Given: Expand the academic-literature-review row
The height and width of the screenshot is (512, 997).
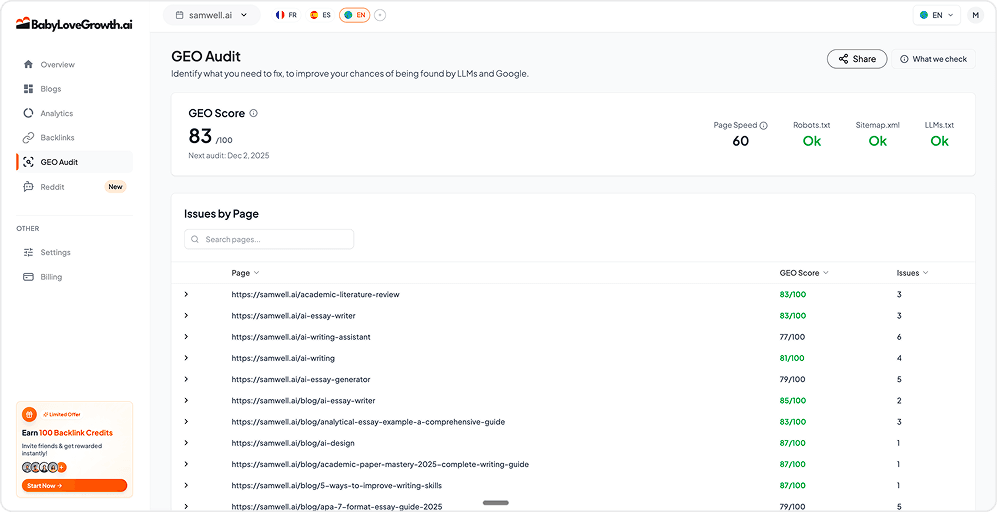Looking at the screenshot, I should click(x=186, y=294).
